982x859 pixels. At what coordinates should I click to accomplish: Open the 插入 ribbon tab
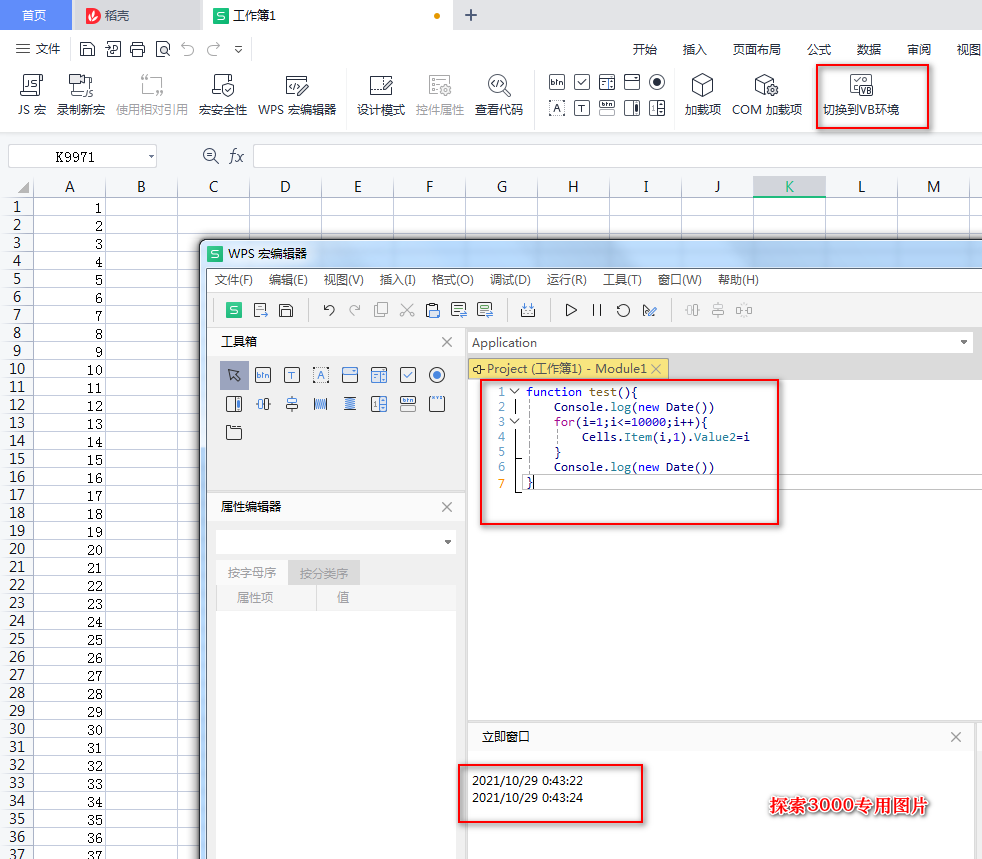pyautogui.click(x=695, y=49)
